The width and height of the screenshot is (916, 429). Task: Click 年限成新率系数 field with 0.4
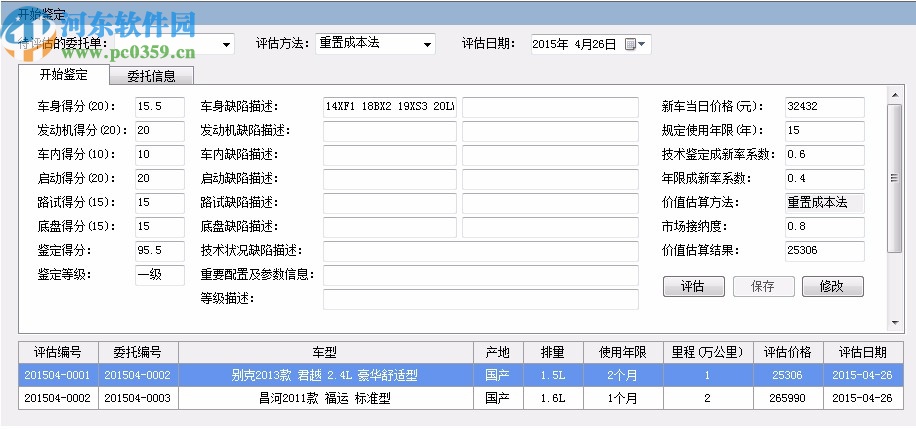pos(824,179)
